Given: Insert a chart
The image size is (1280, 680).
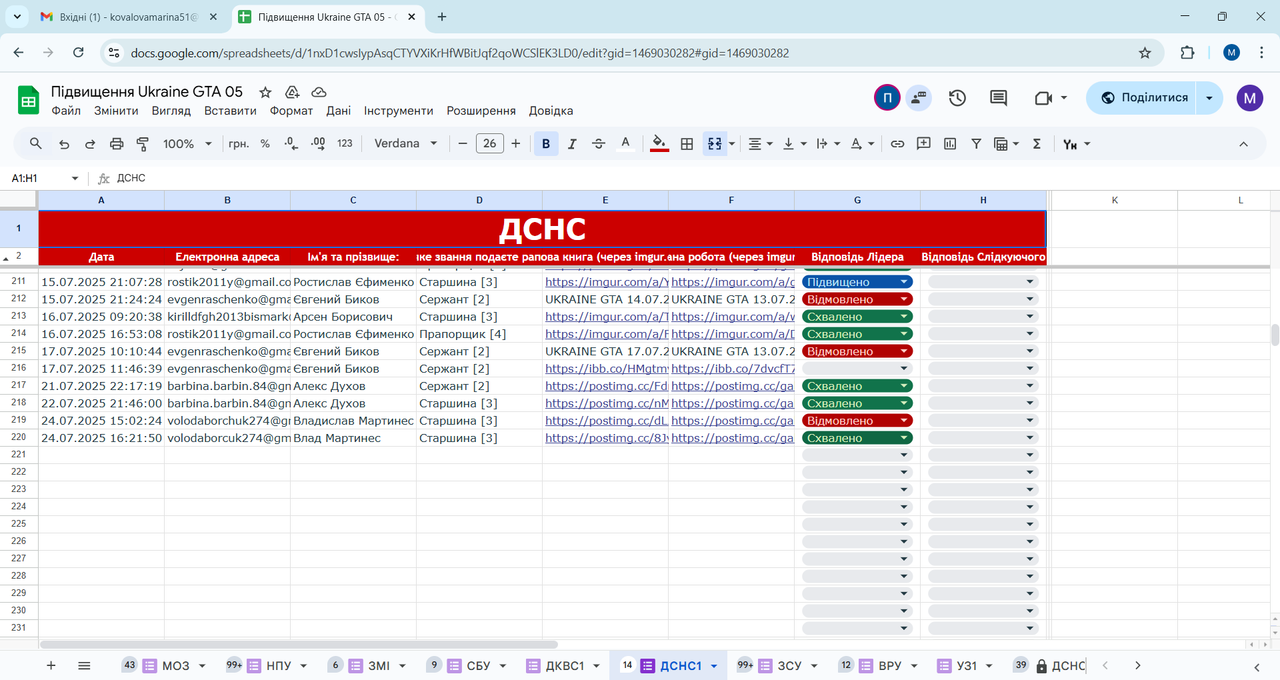Looking at the screenshot, I should [950, 144].
